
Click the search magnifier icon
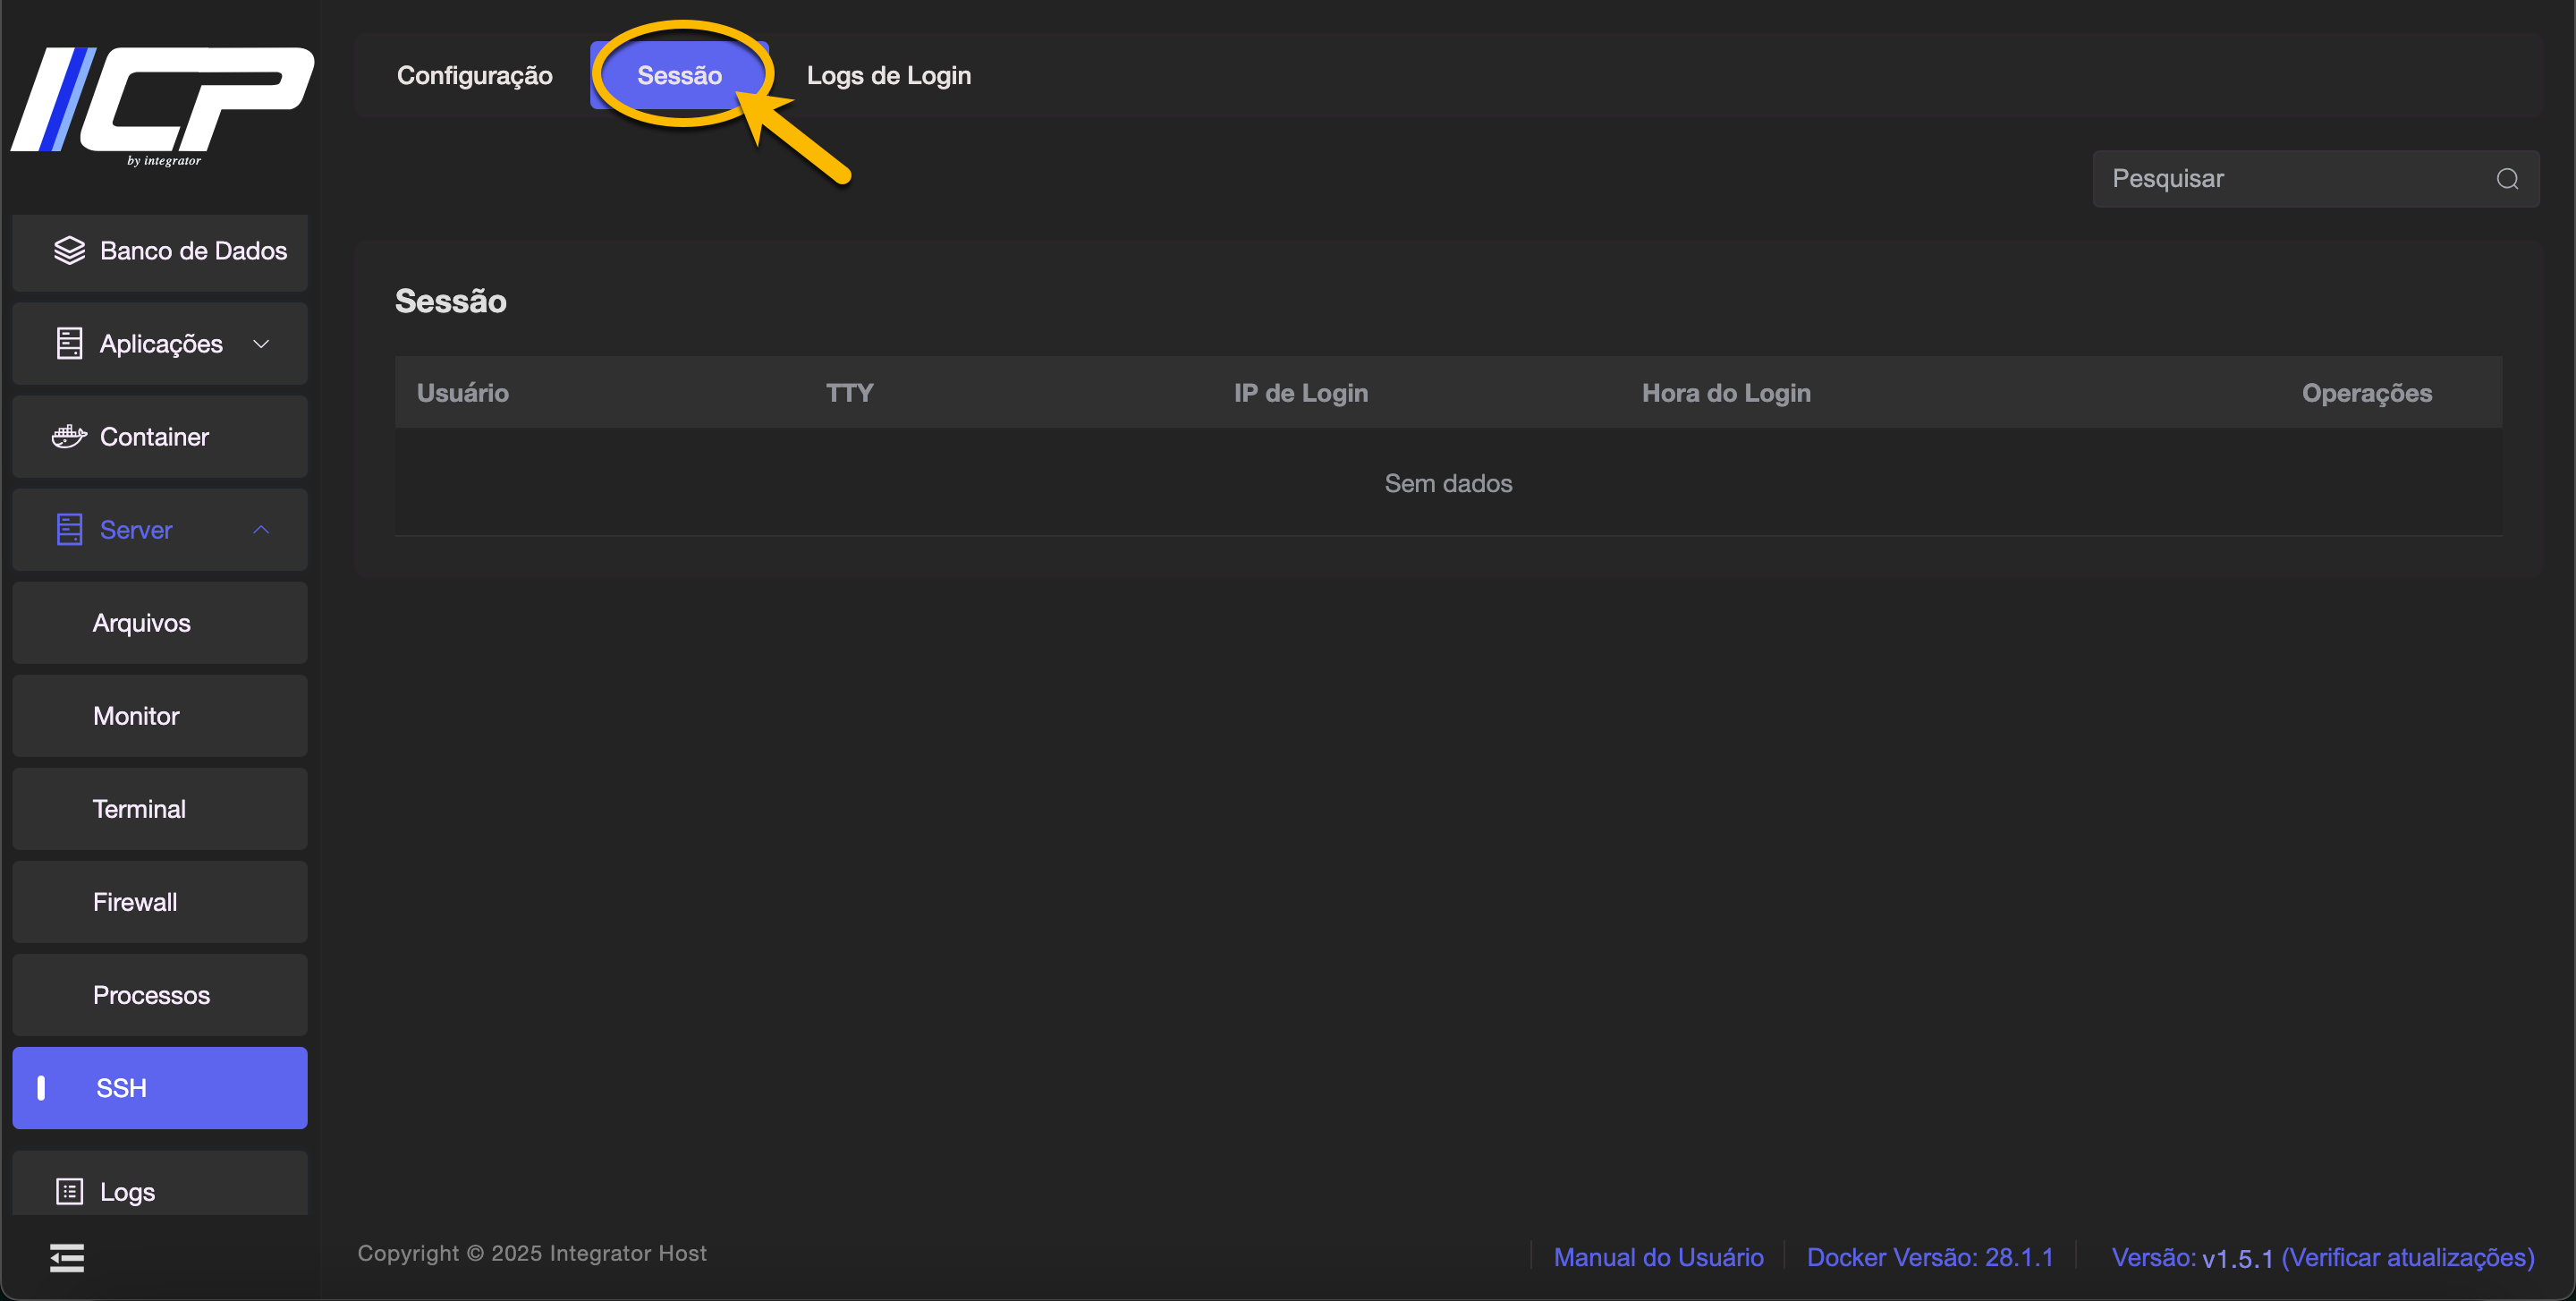pyautogui.click(x=2507, y=179)
